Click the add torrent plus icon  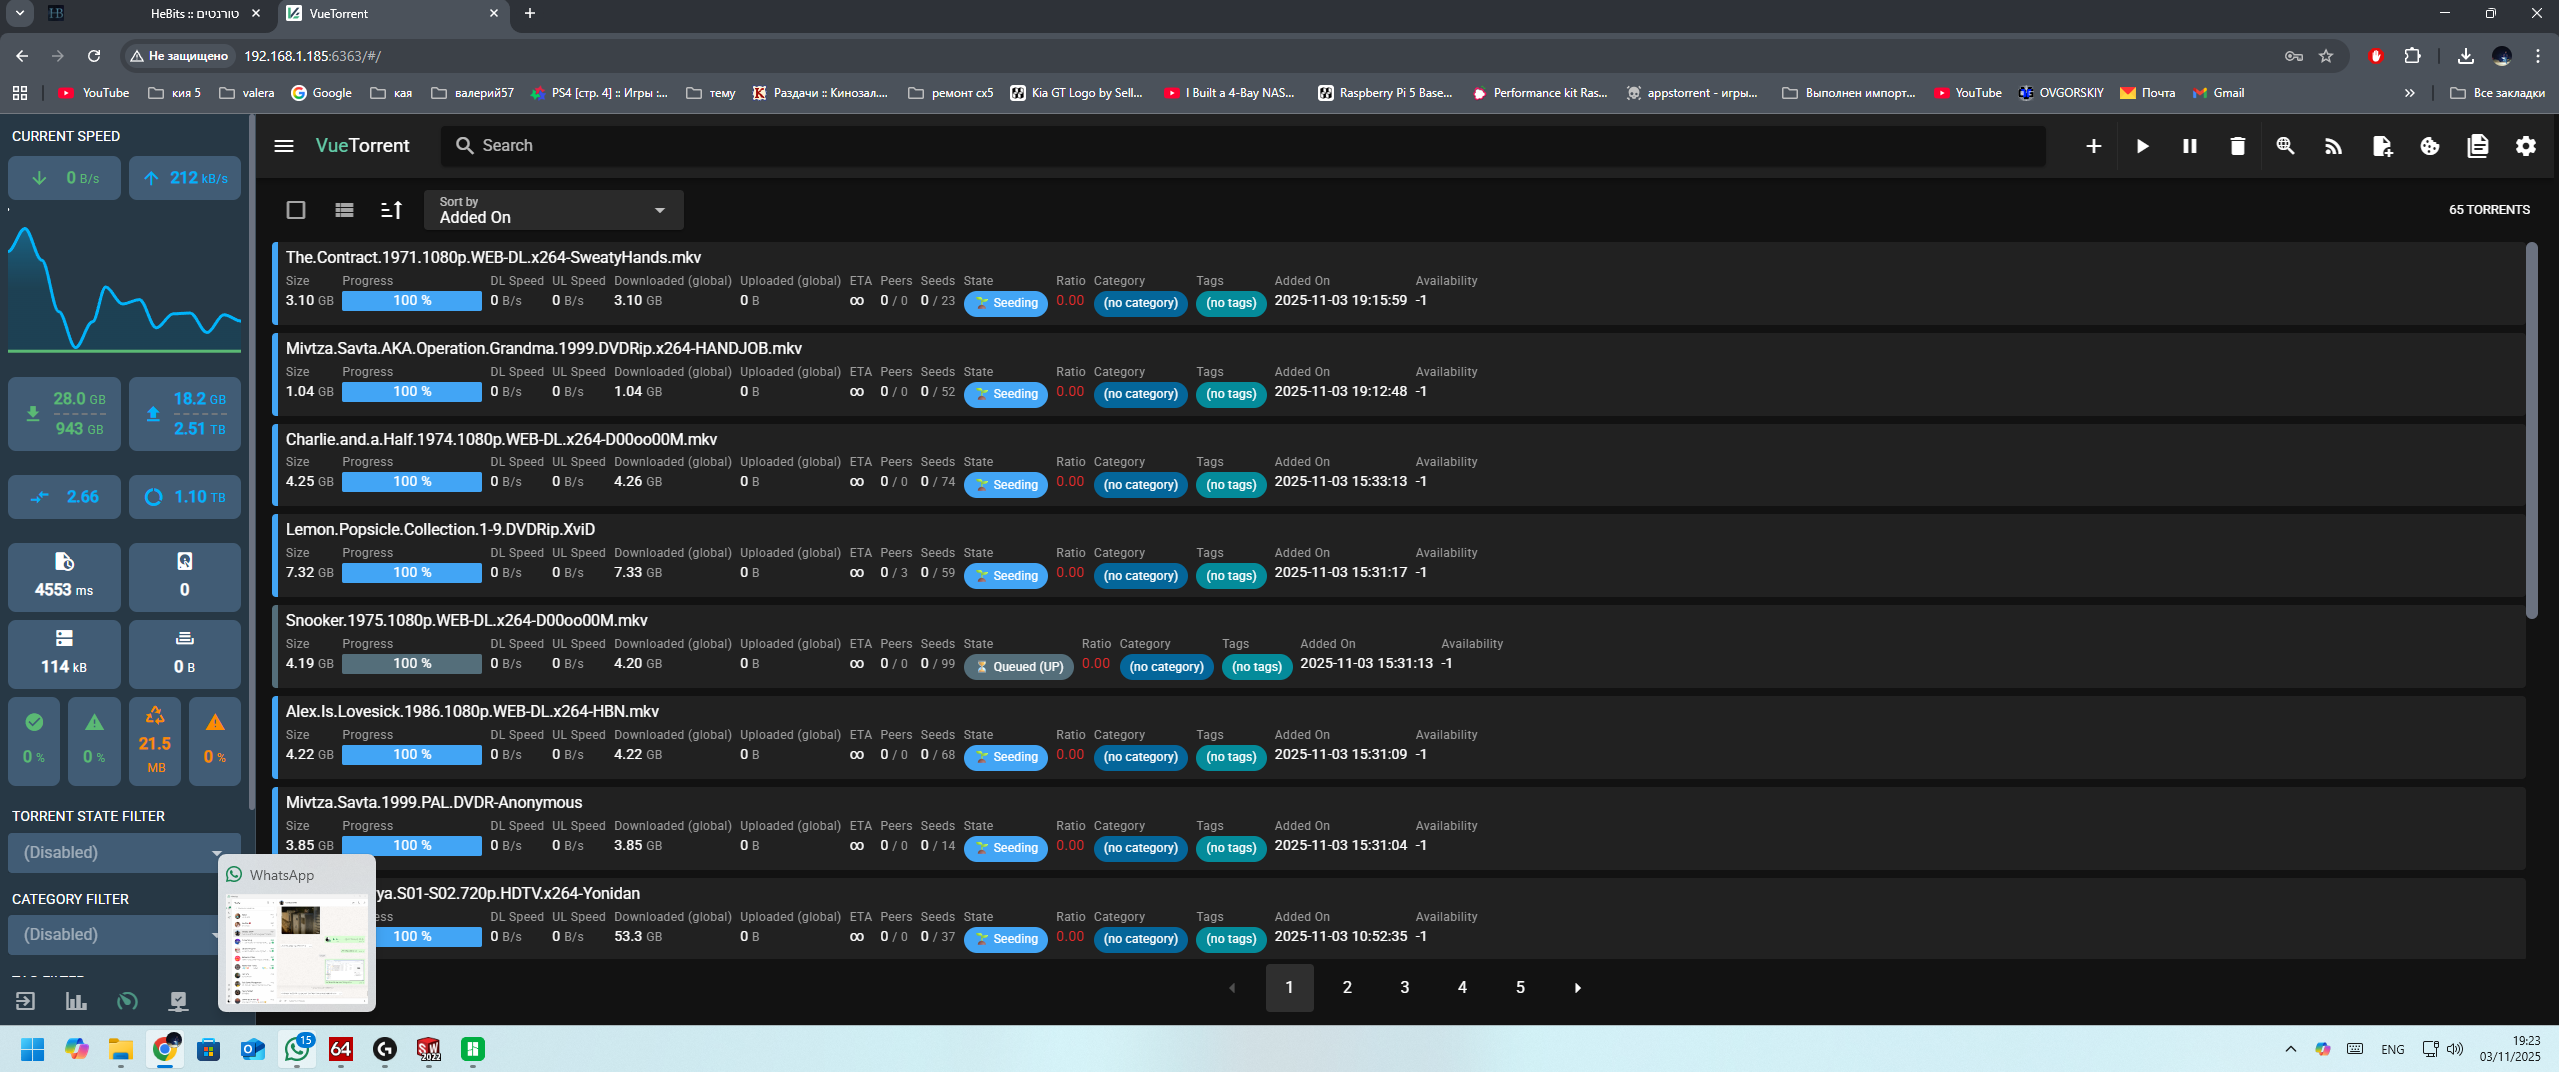[2093, 146]
